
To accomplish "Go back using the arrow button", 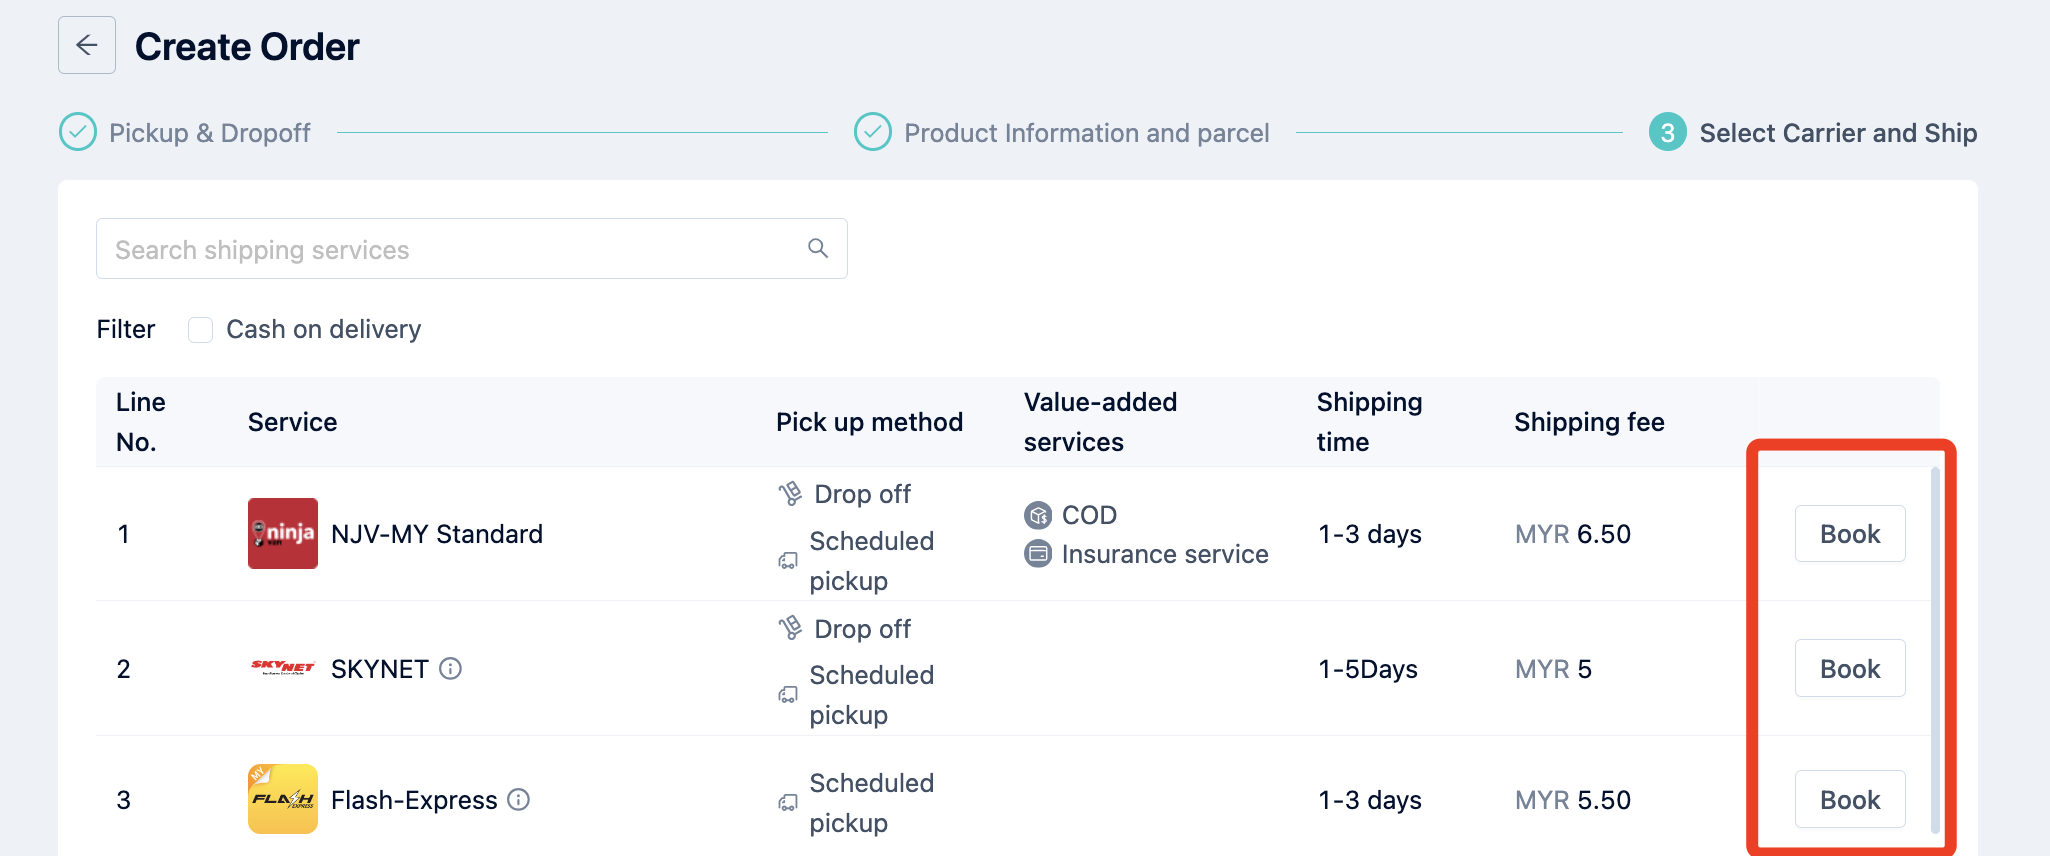I will tap(87, 45).
